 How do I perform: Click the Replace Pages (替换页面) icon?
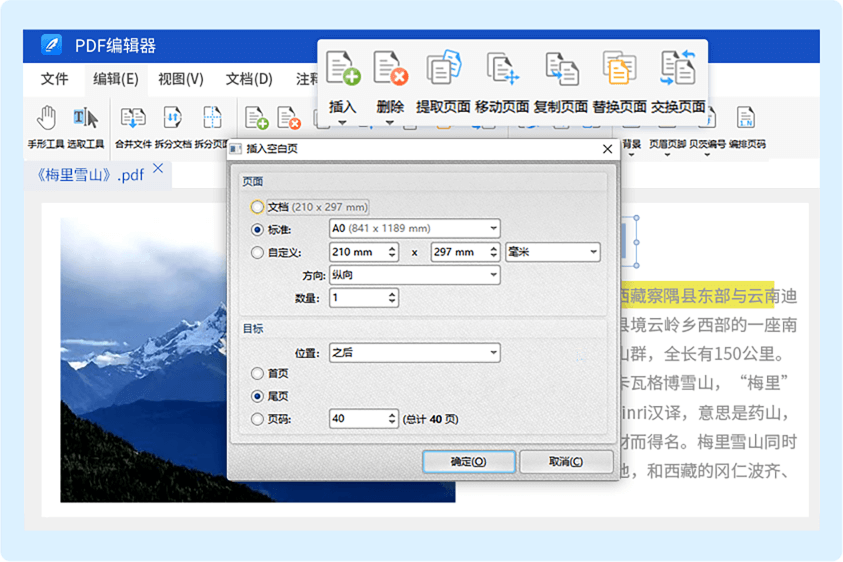tap(619, 69)
